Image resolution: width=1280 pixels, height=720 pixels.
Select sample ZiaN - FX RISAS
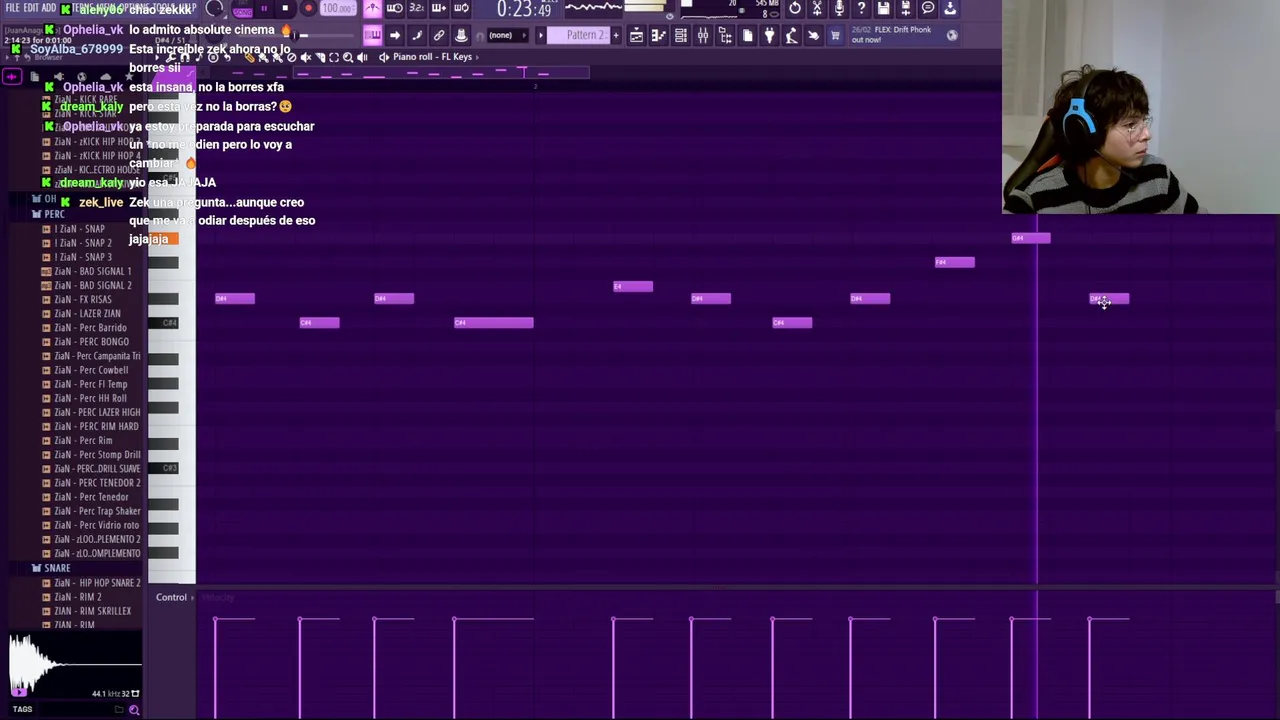[x=83, y=299]
